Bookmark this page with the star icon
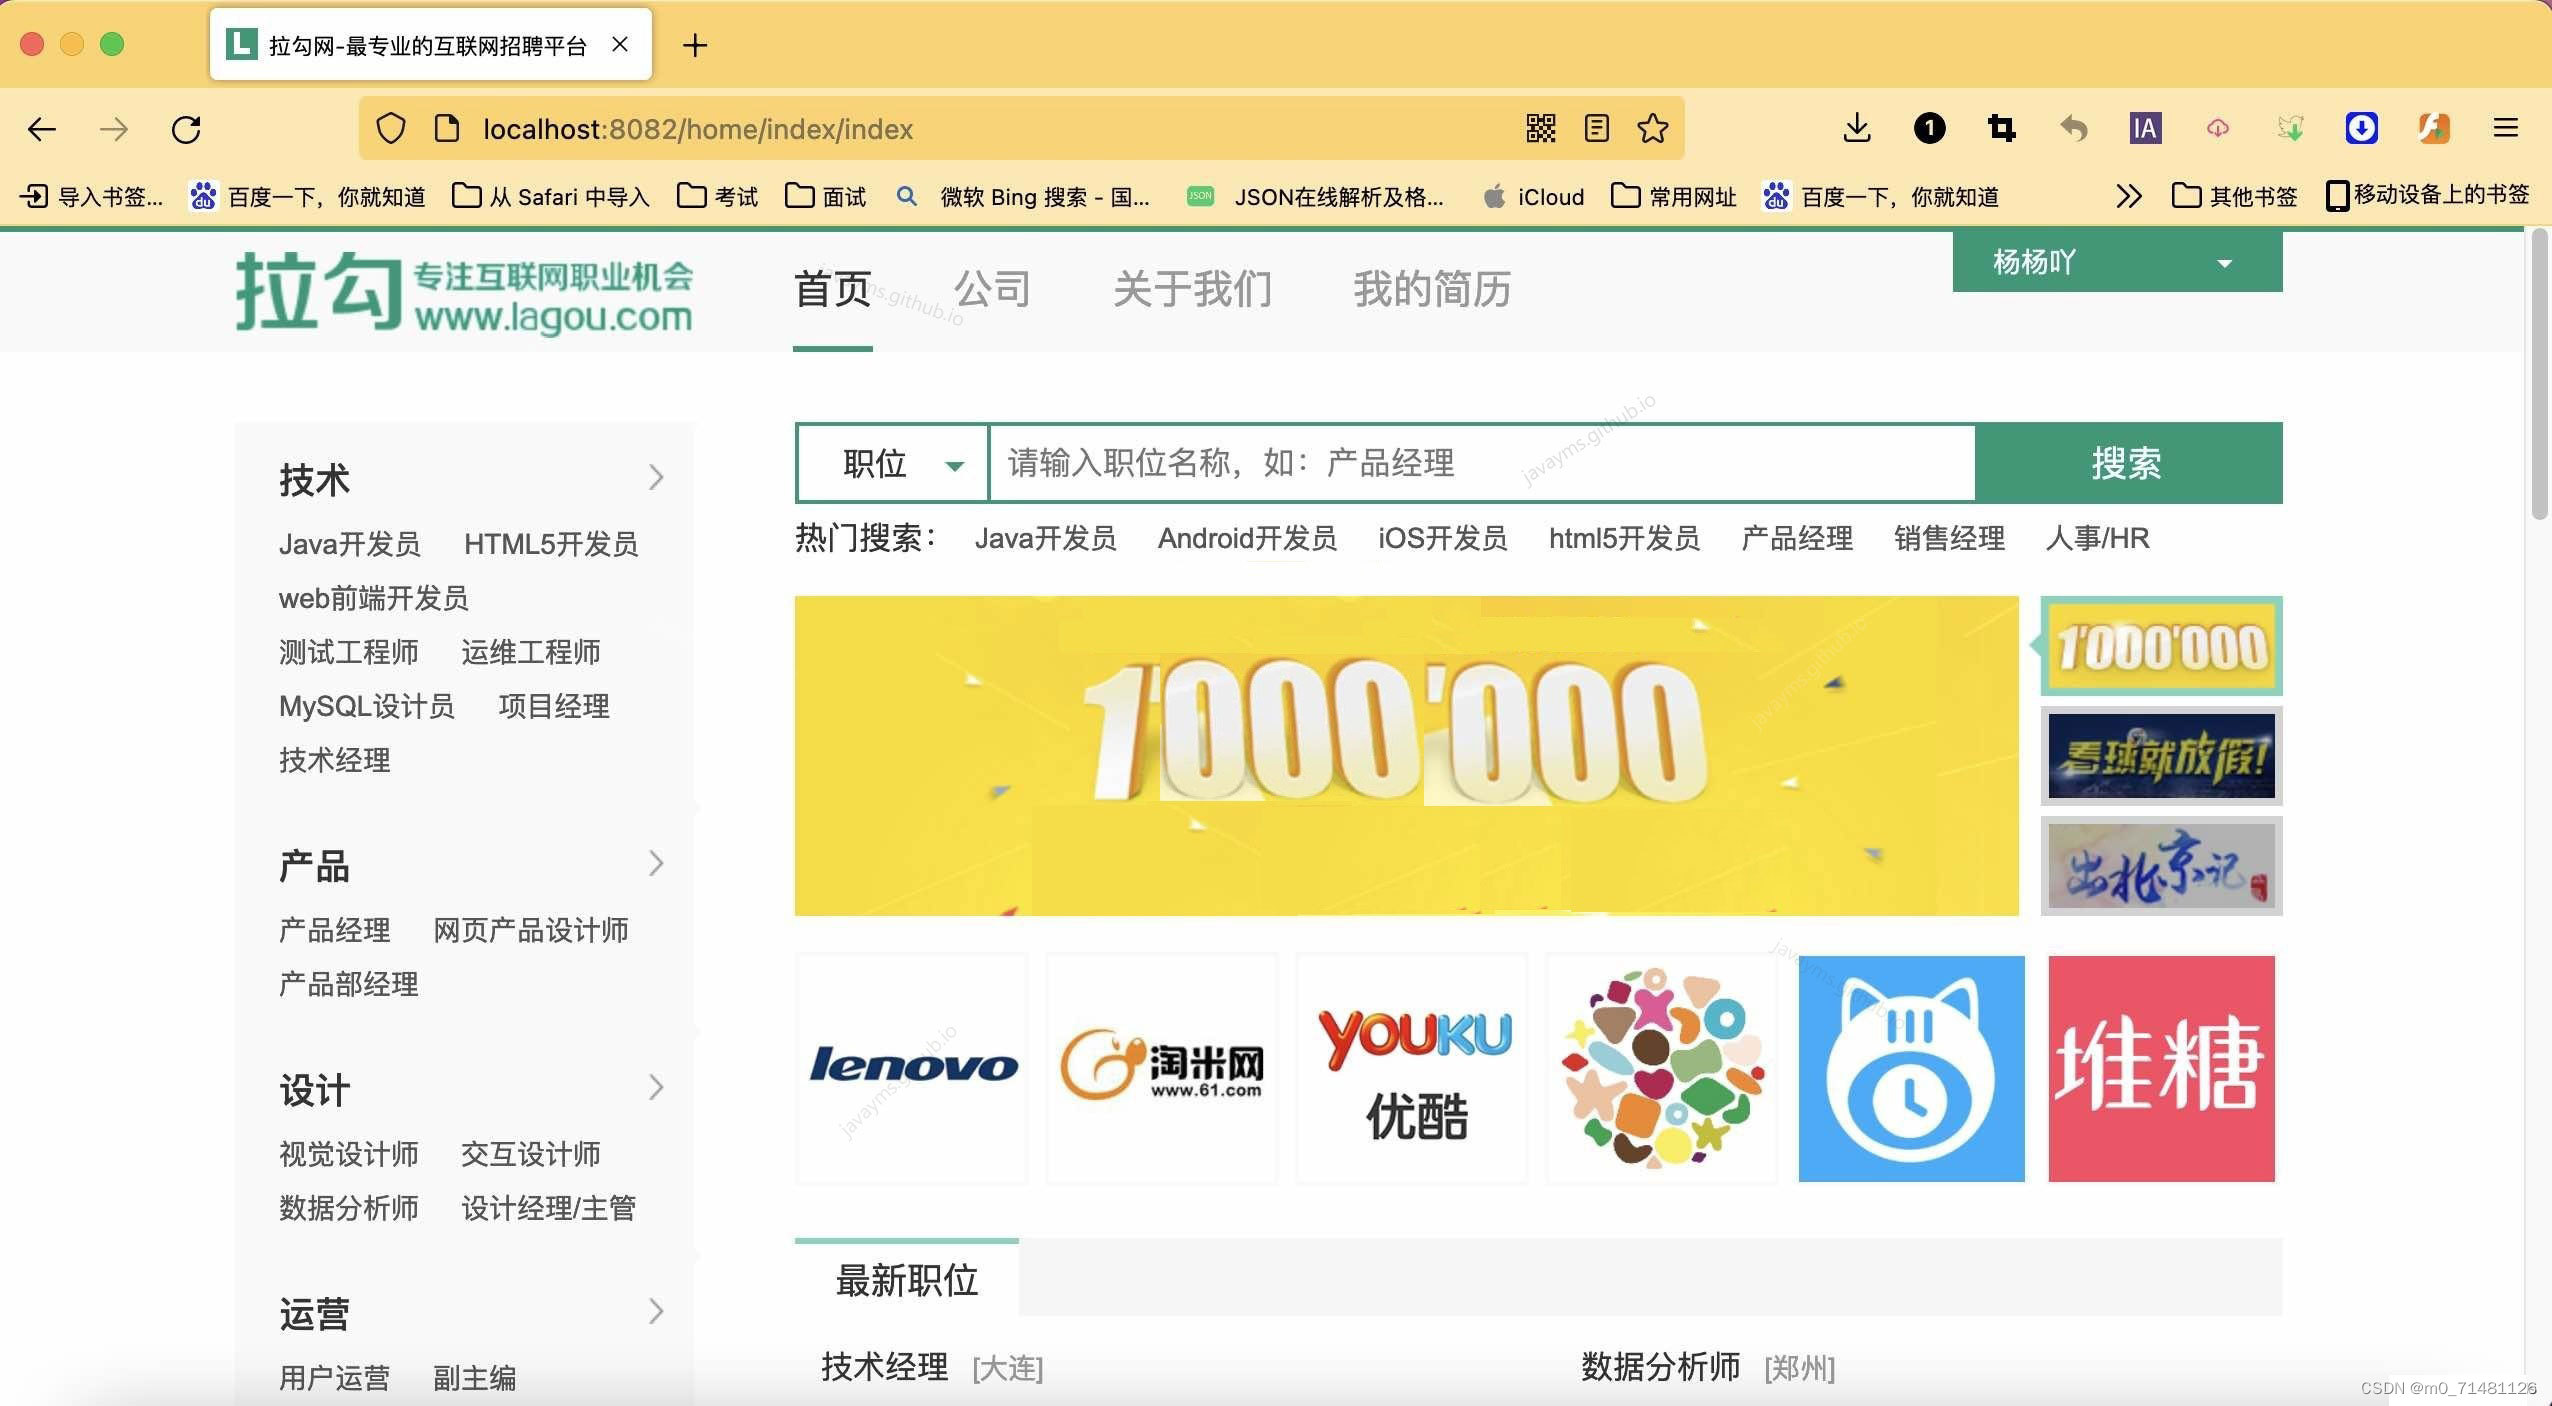Viewport: 2552px width, 1406px height. (x=1652, y=129)
